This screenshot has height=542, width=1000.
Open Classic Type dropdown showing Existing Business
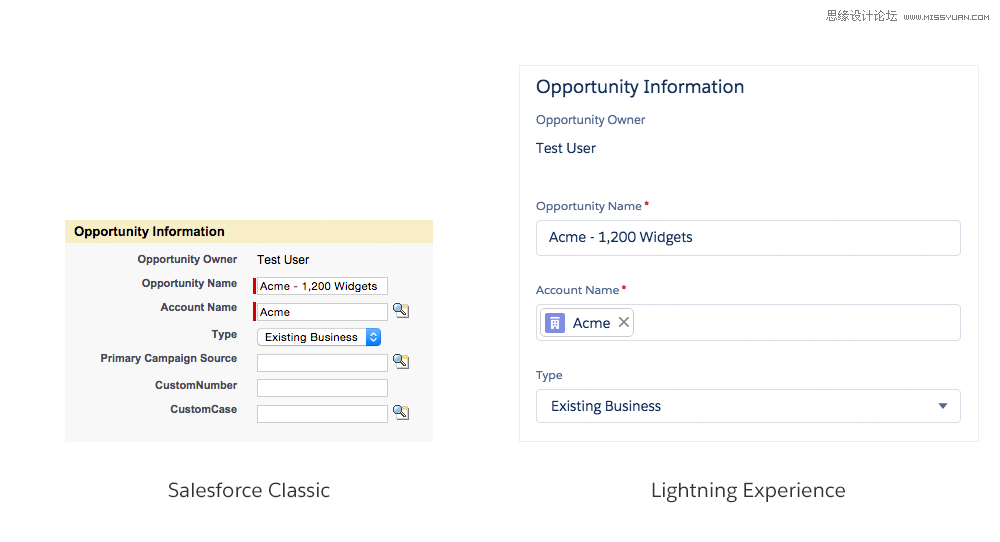pyautogui.click(x=319, y=337)
